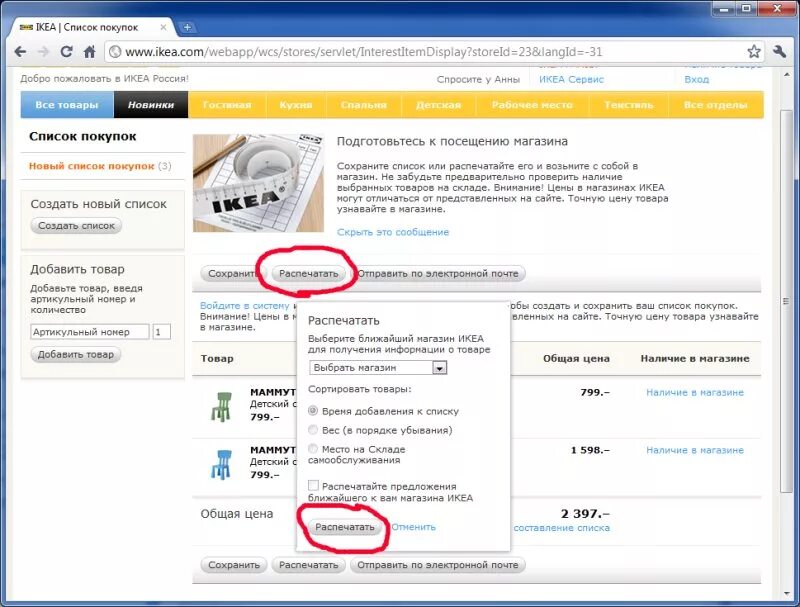Open the ИКЕА Сервис link
The width and height of the screenshot is (800, 607).
click(571, 79)
